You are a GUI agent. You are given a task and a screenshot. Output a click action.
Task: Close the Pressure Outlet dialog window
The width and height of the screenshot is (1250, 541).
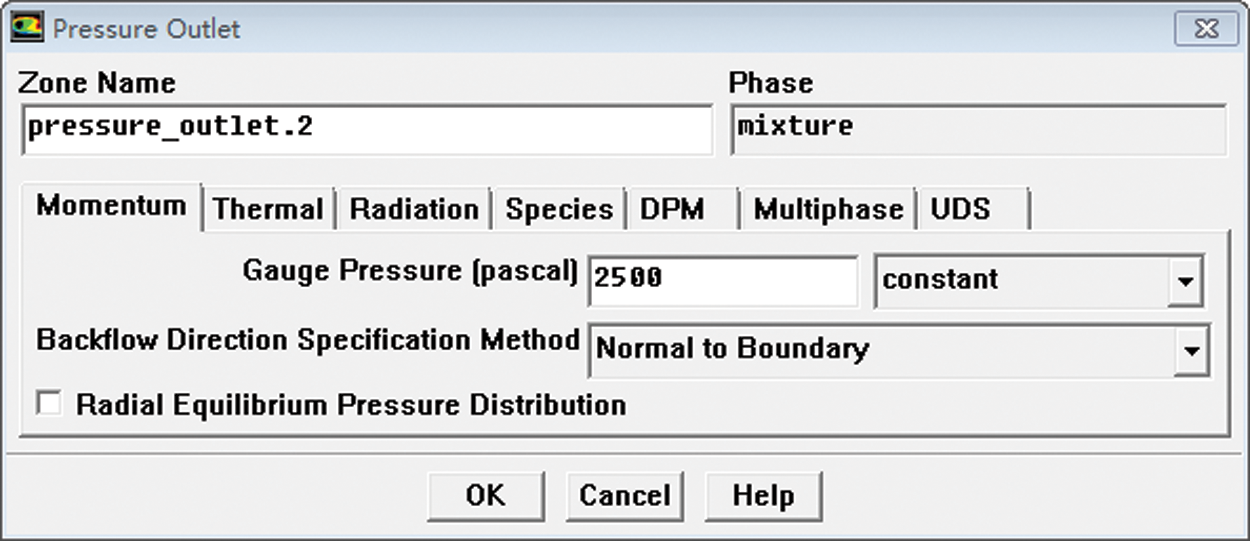1206,28
